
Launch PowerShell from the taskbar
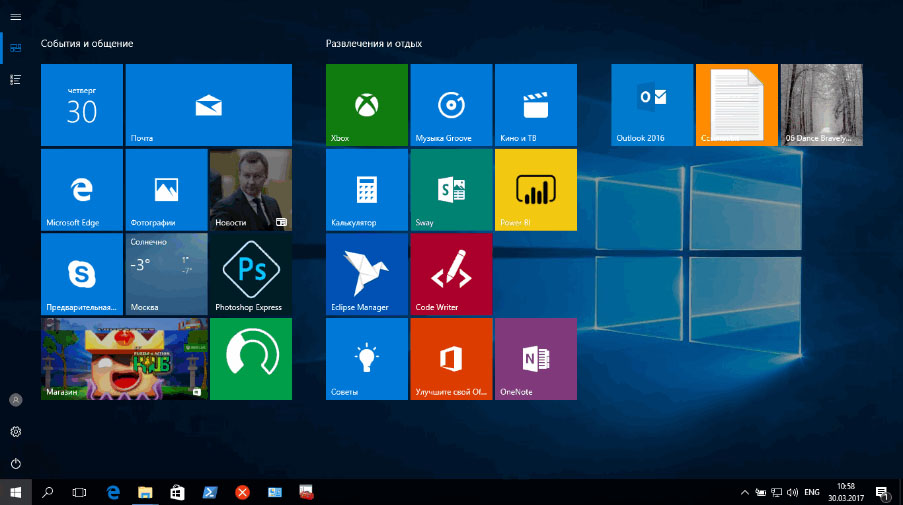pos(210,492)
